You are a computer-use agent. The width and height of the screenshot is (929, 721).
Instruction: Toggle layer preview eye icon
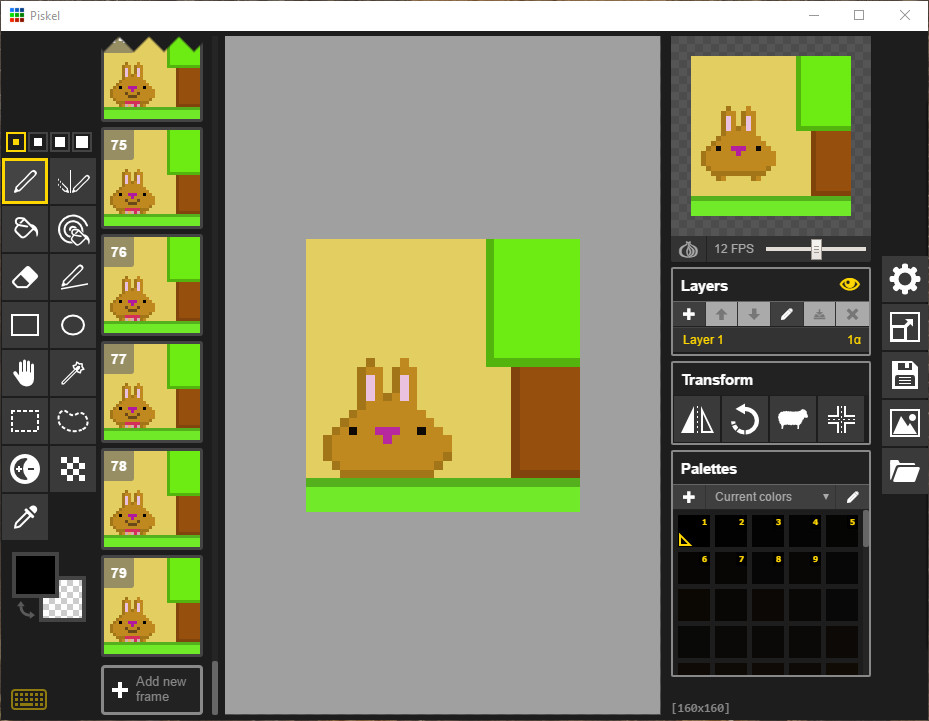(849, 285)
